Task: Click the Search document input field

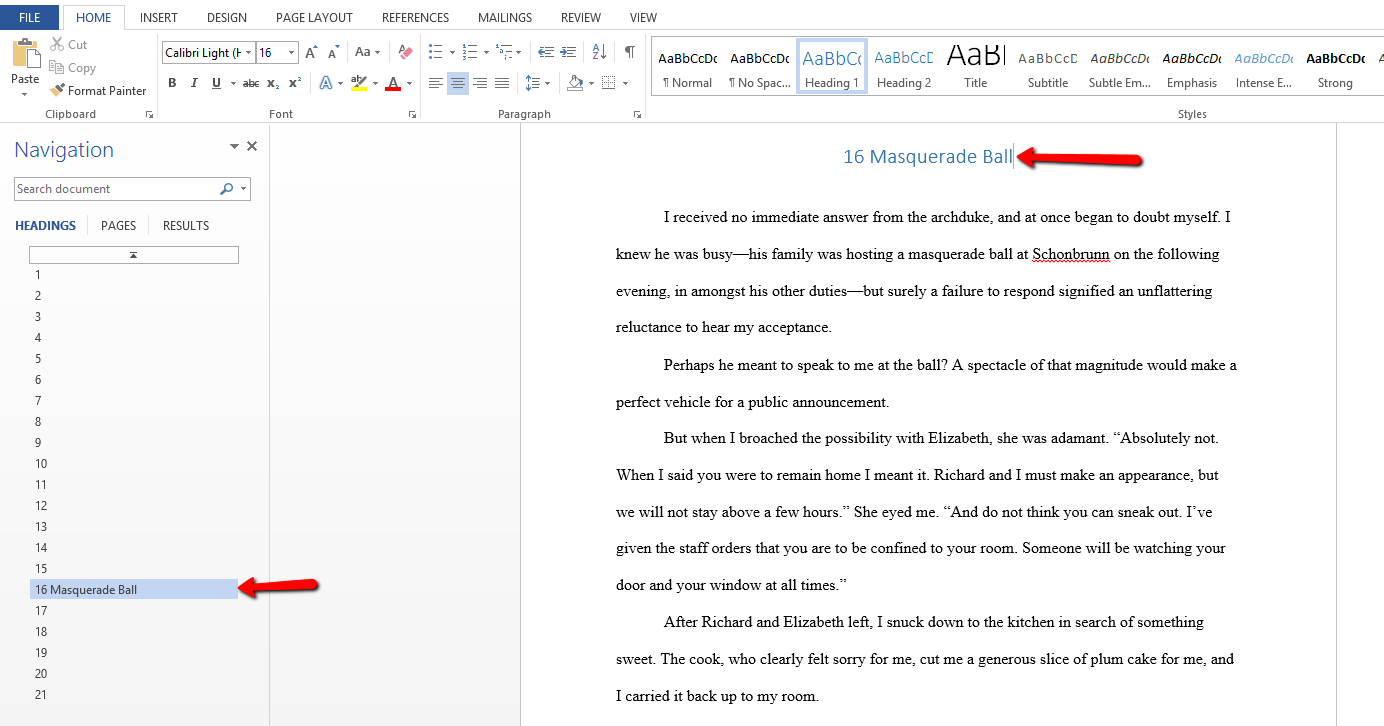Action: [115, 189]
